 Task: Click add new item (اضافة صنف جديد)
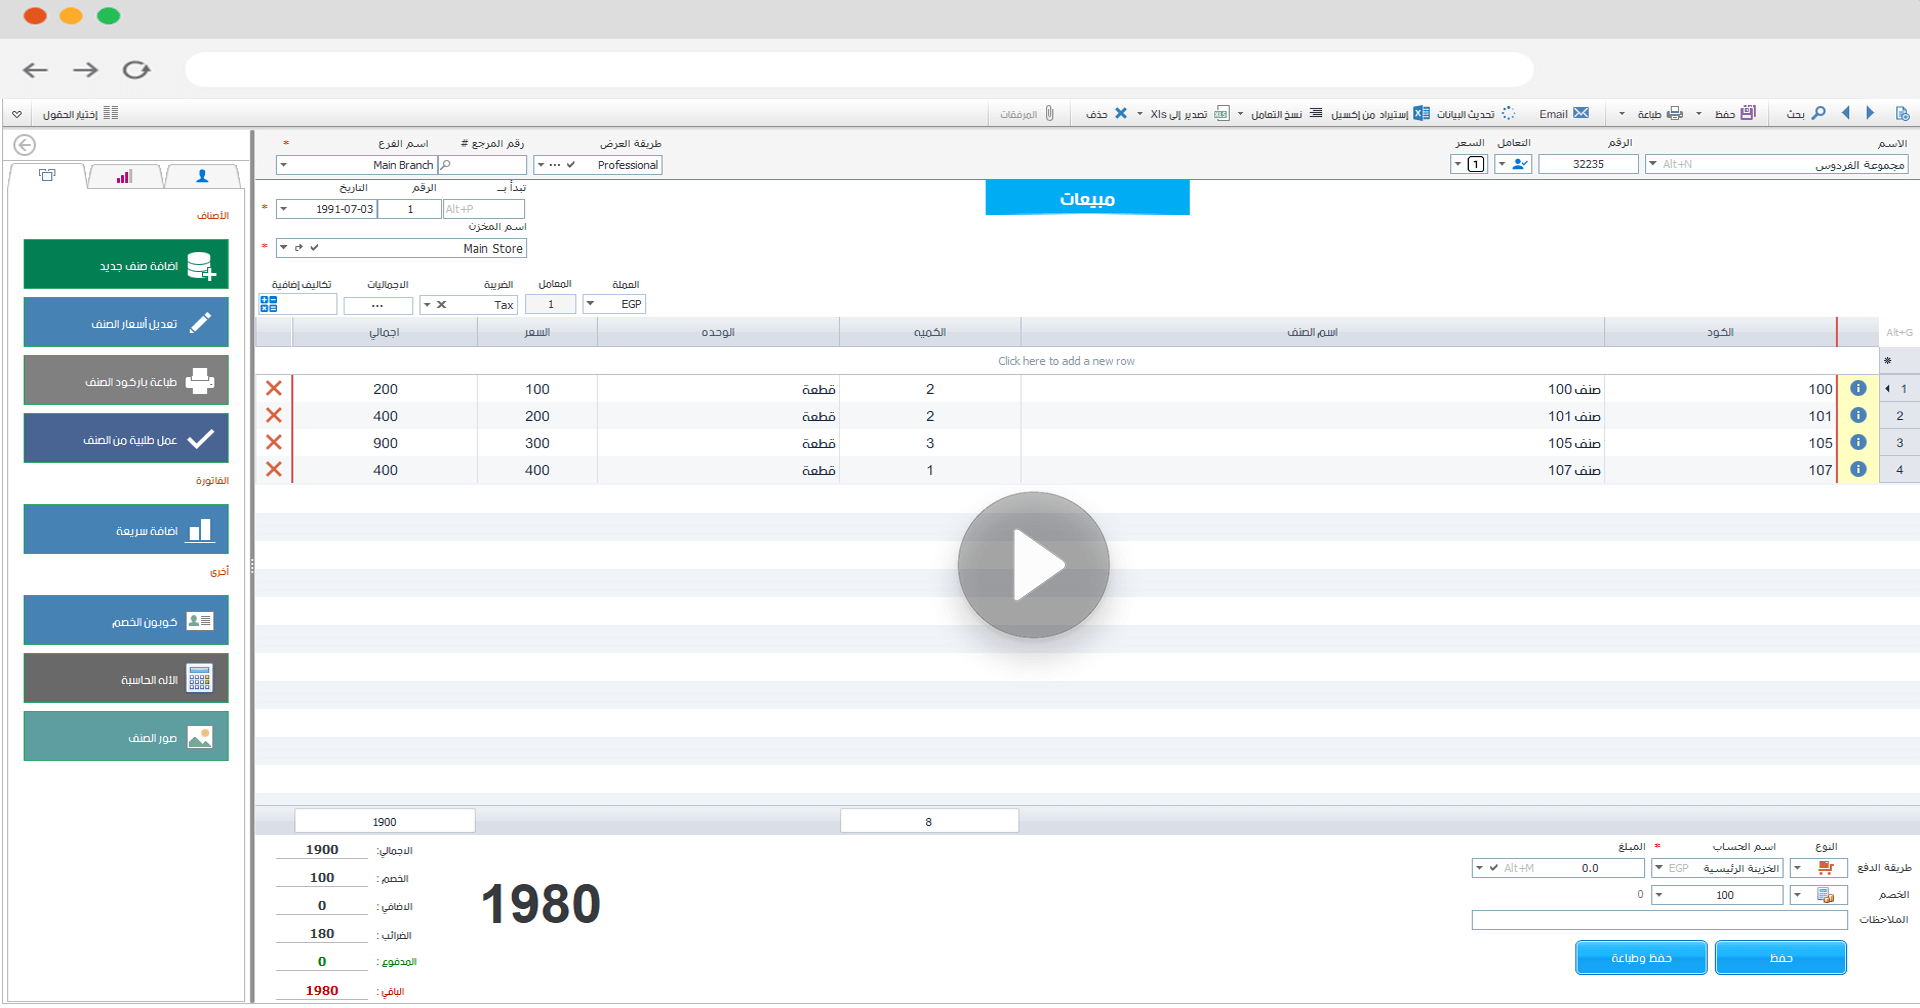pos(126,264)
